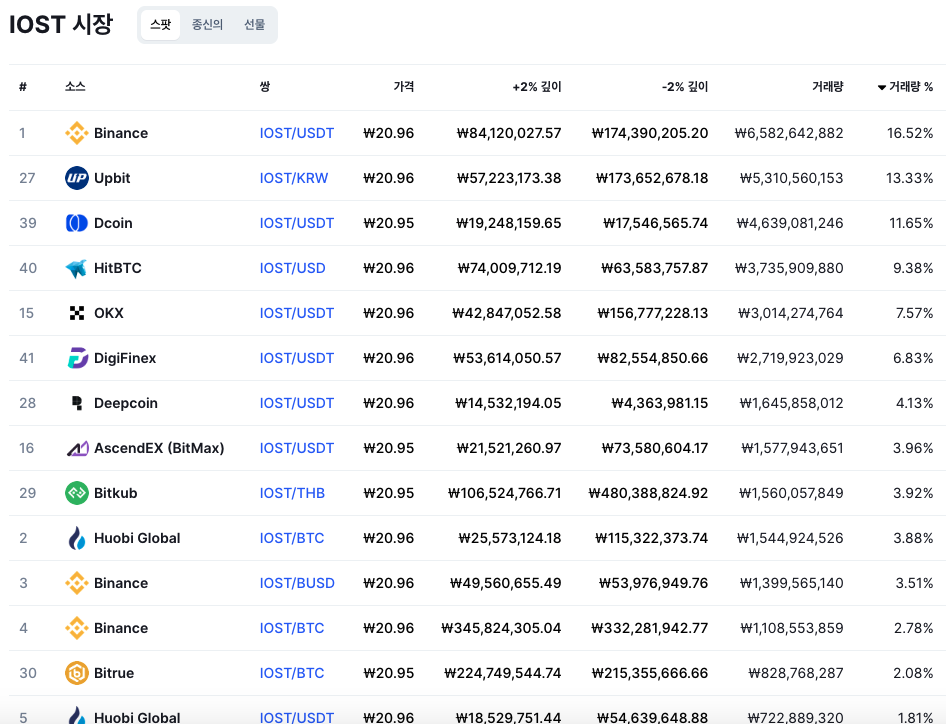Viewport: 946px width, 724px height.
Task: Open OKX IOST/USDT pair link
Action: click(x=297, y=313)
